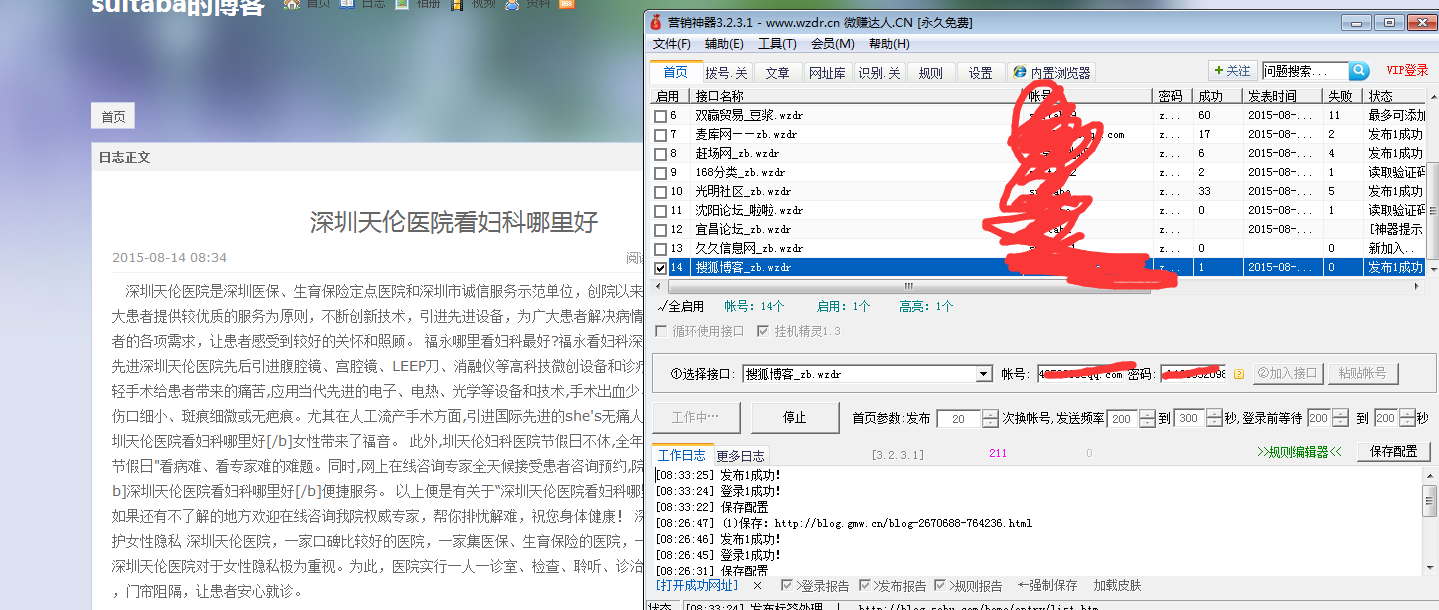Toggle the 登录报告 checkbox
This screenshot has height=610, width=1439.
click(788, 586)
